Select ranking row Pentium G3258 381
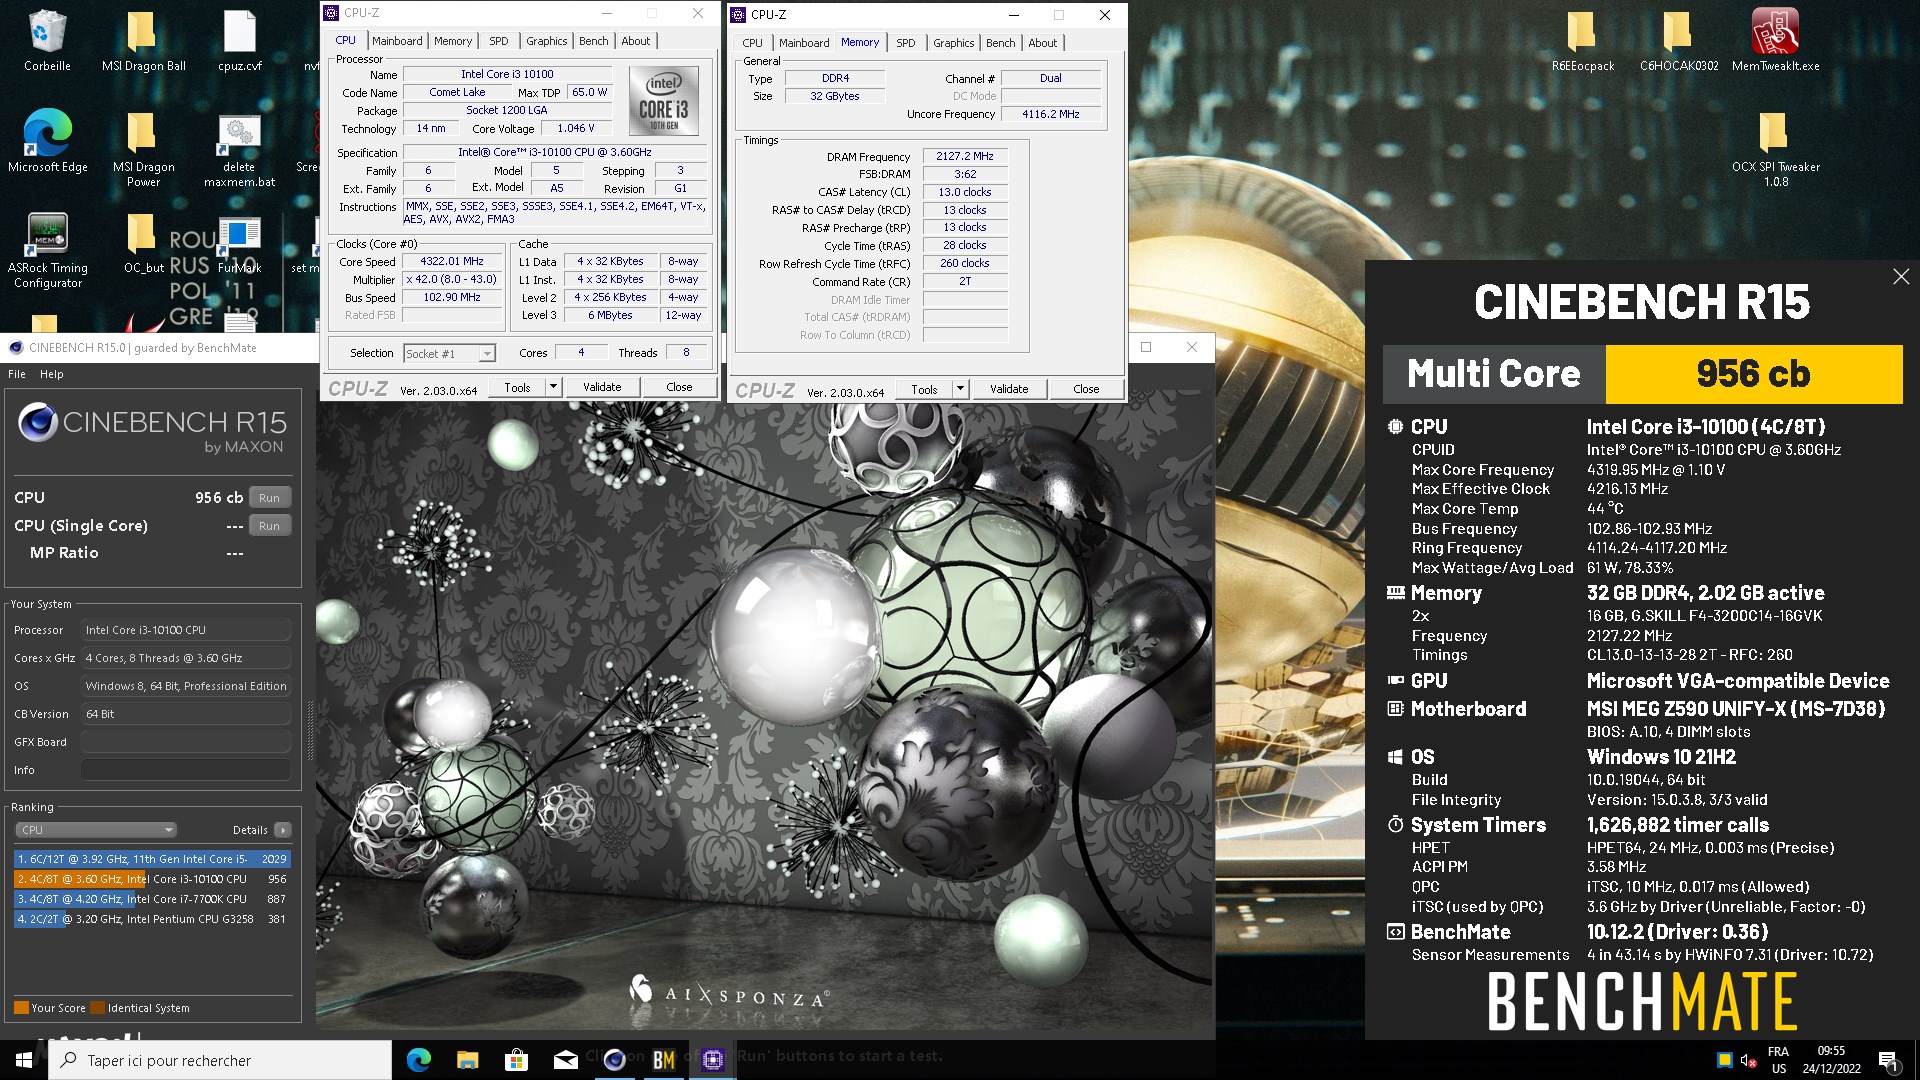The width and height of the screenshot is (1920, 1080). (x=152, y=919)
